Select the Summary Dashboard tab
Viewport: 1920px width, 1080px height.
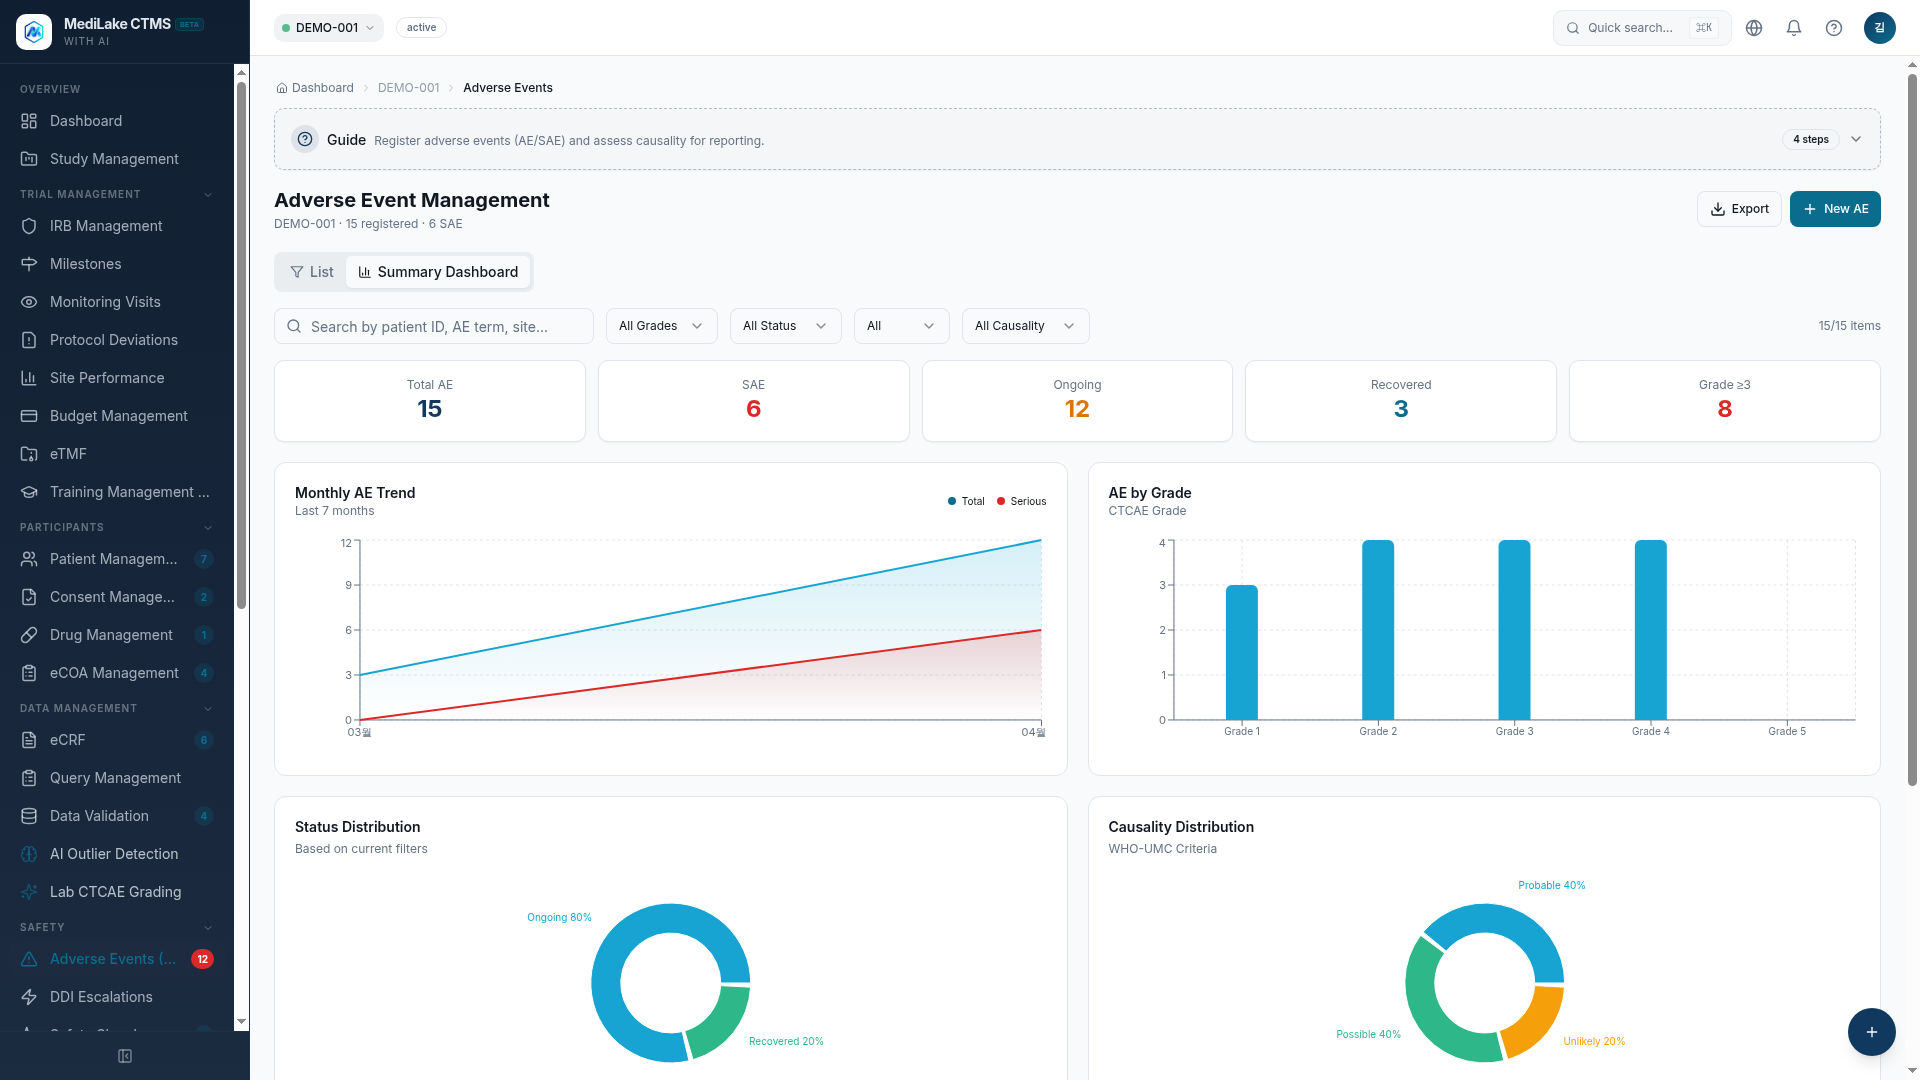[x=438, y=272]
